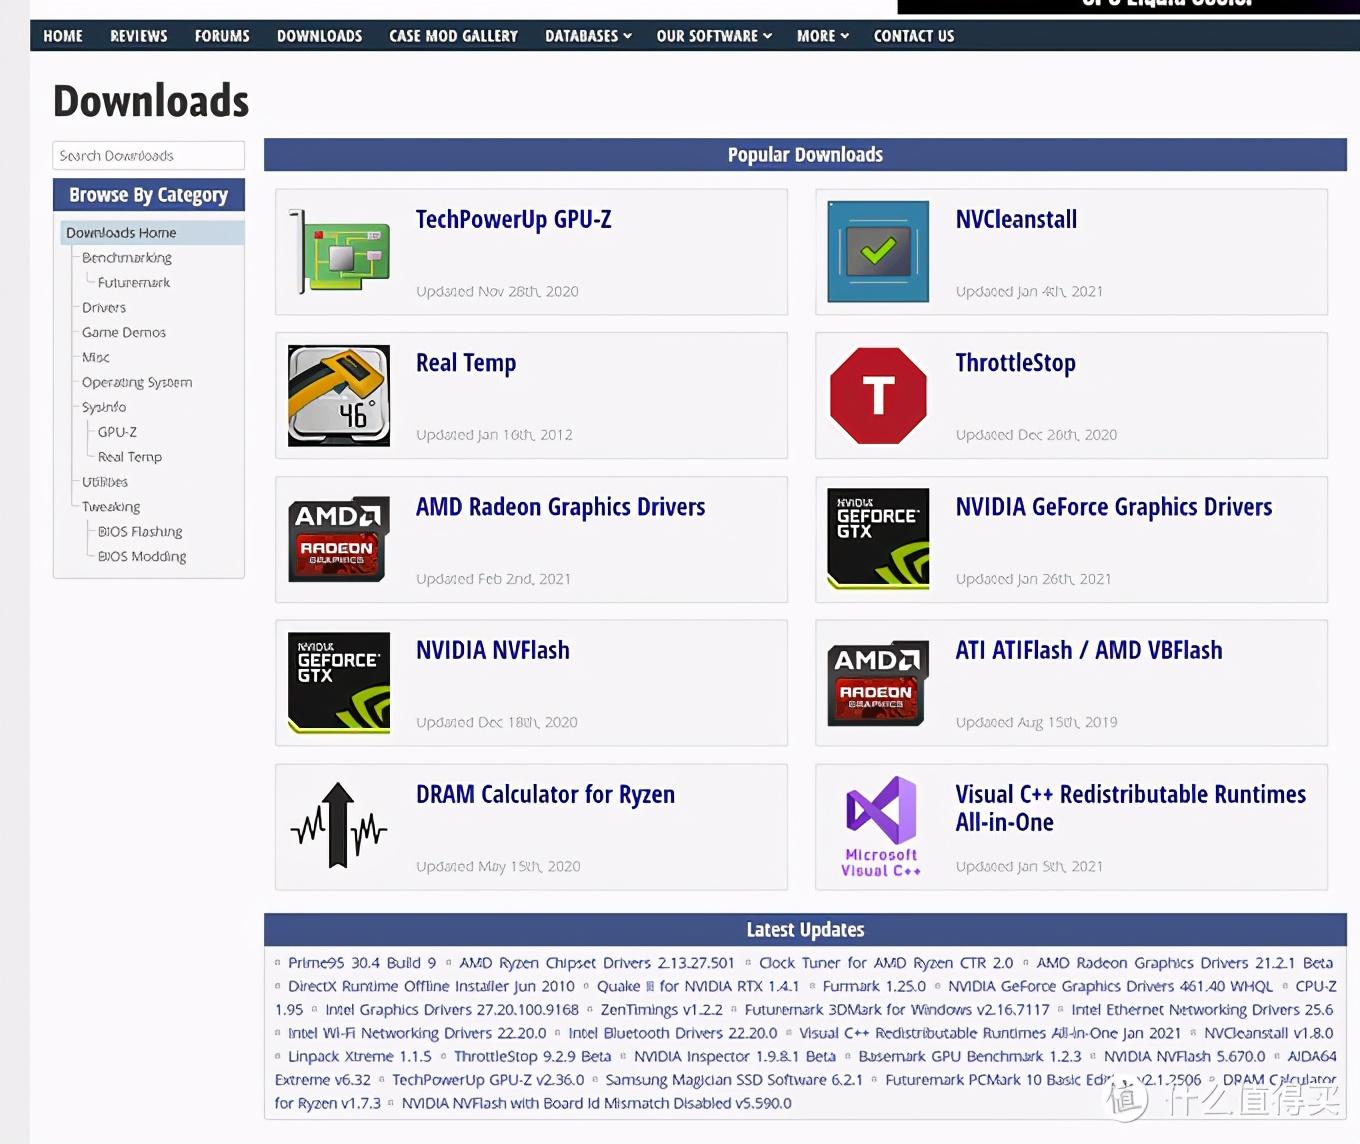
Task: Select the AMD Radeon Graphics Drivers logo
Action: pos(339,539)
